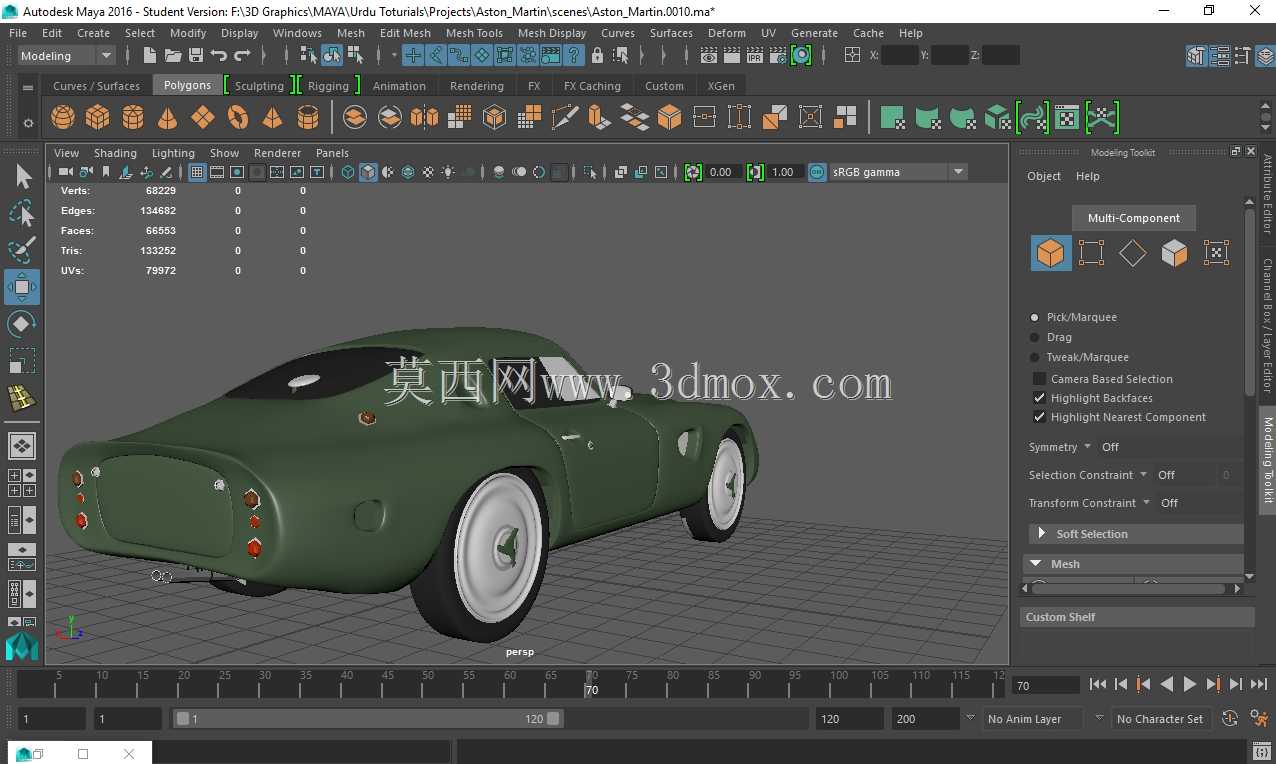1276x764 pixels.
Task: Create a polygon pyramid from the shelf
Action: [272, 118]
